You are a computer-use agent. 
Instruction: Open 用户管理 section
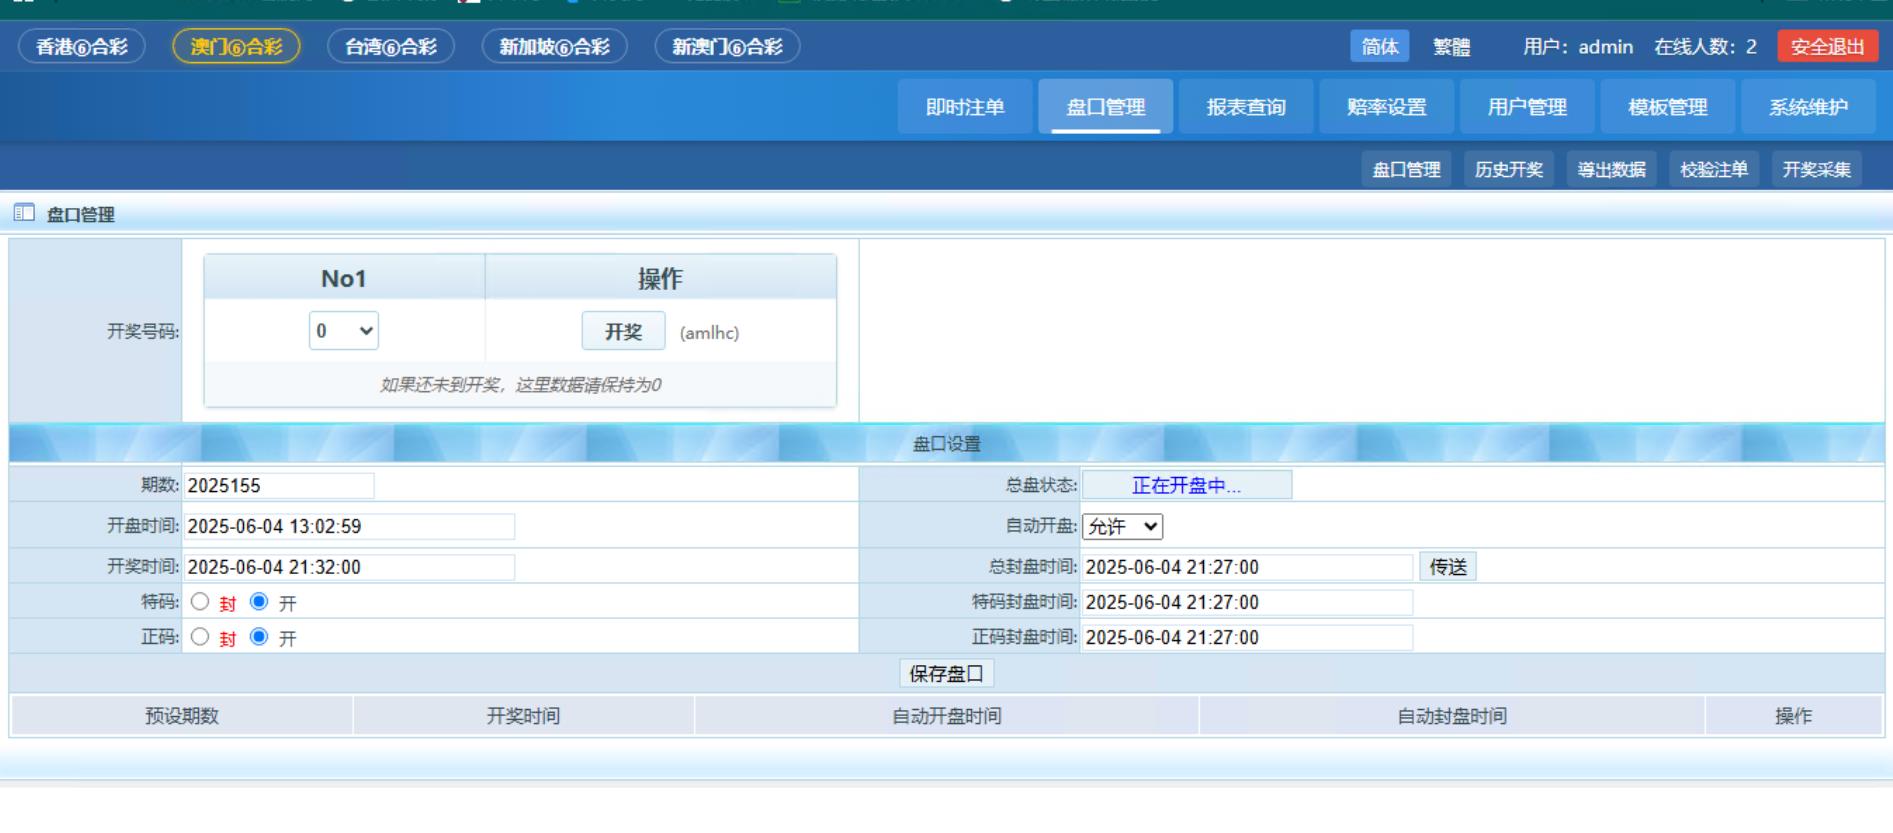[x=1526, y=107]
